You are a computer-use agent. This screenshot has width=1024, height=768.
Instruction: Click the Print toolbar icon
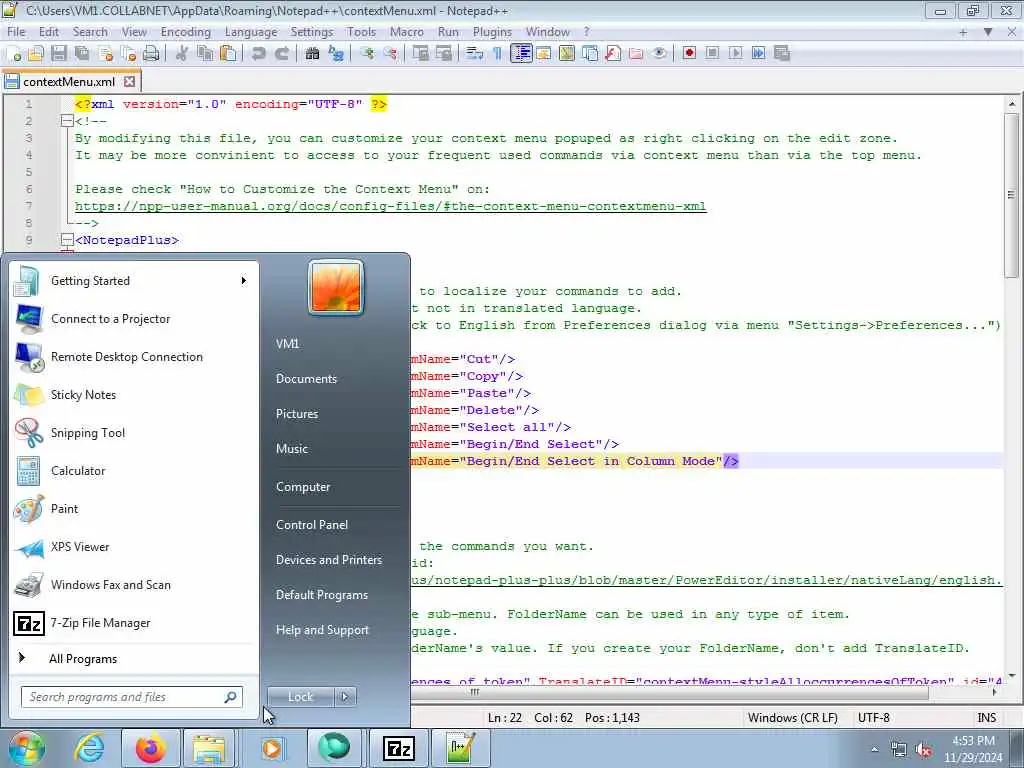pyautogui.click(x=151, y=54)
